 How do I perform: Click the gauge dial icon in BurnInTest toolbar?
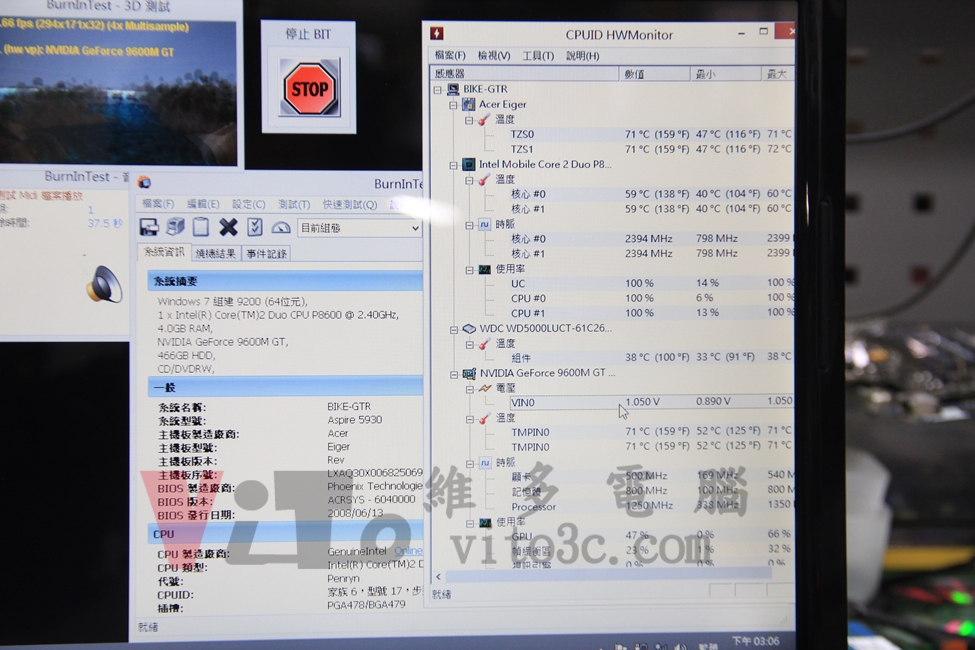click(x=280, y=227)
